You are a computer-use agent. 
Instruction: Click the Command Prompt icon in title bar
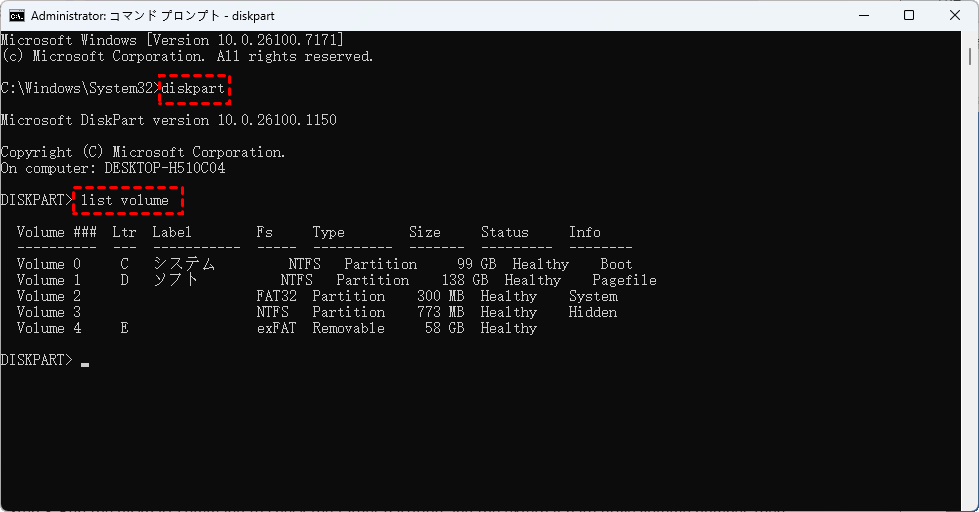coord(17,16)
